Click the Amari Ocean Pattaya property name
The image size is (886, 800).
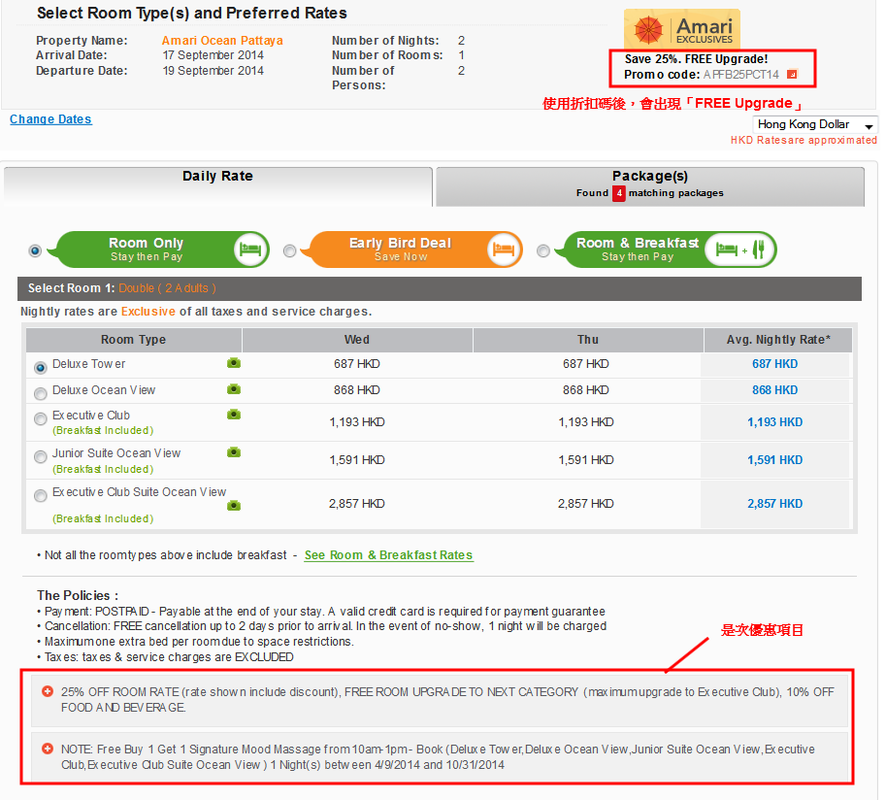point(221,41)
